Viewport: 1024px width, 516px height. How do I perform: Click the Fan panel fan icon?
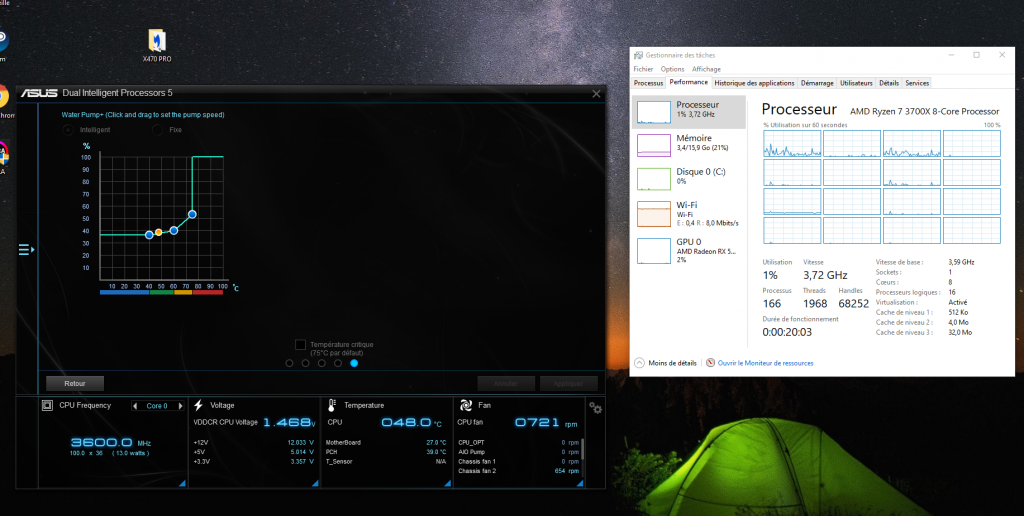pyautogui.click(x=466, y=405)
